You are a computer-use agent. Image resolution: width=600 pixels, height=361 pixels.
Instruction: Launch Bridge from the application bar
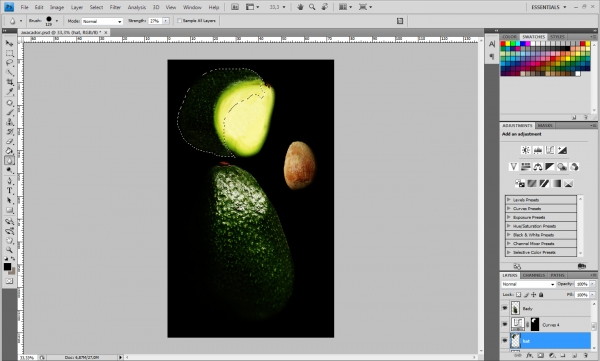click(235, 7)
